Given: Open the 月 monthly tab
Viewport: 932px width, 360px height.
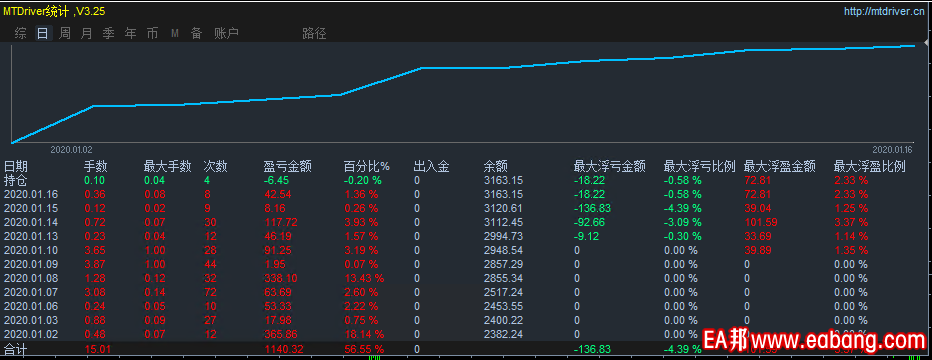Looking at the screenshot, I should [x=86, y=34].
